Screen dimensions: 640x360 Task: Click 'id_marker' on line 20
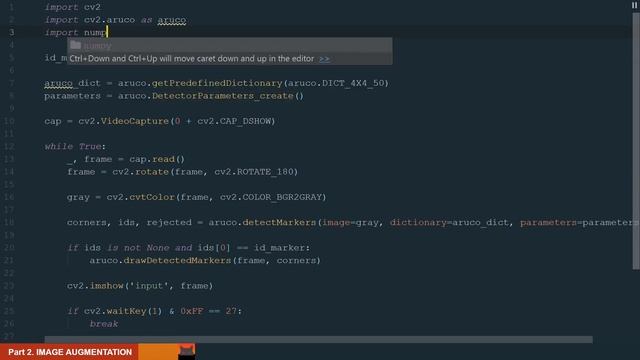point(279,248)
